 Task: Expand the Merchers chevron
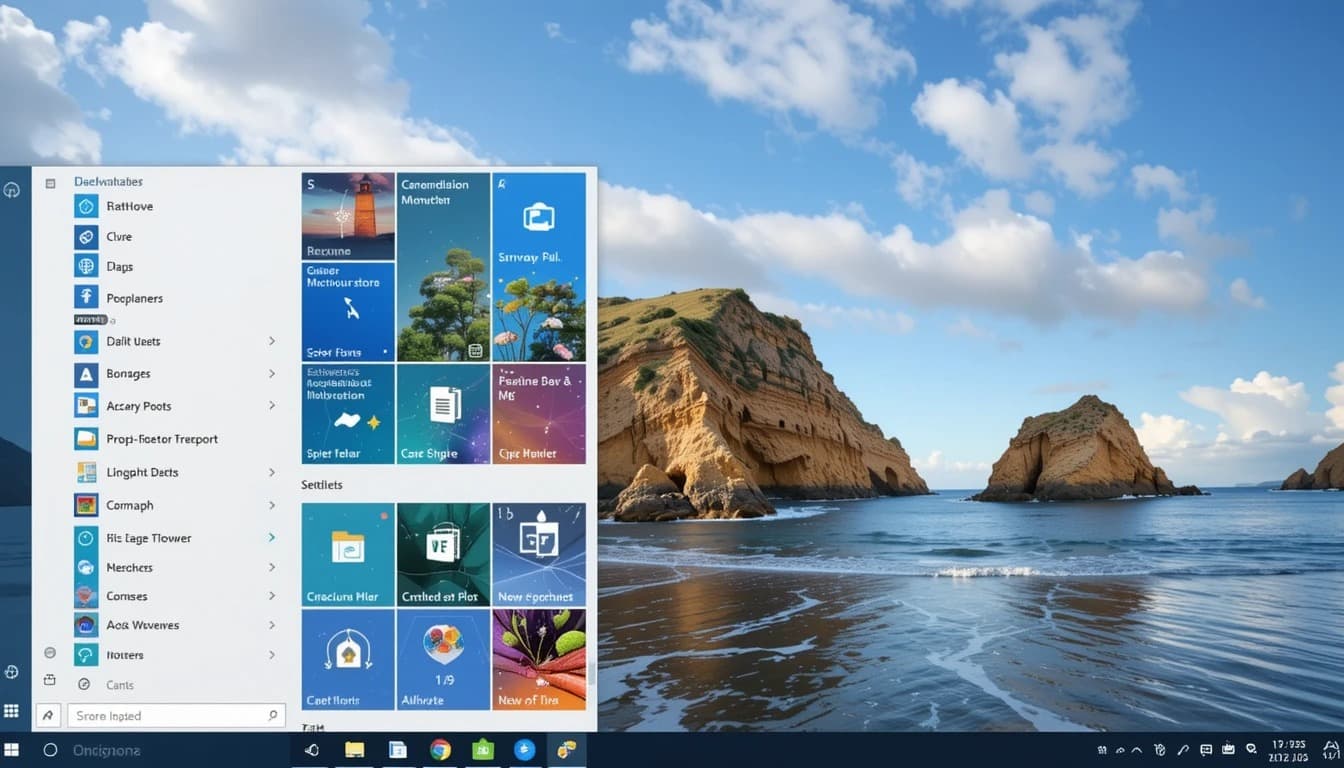[271, 567]
